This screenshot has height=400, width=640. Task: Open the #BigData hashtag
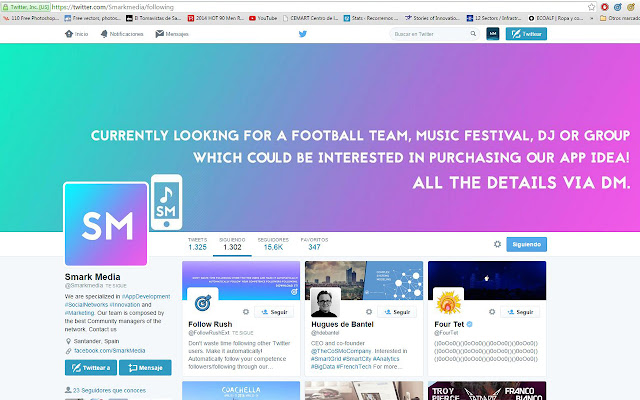point(323,367)
